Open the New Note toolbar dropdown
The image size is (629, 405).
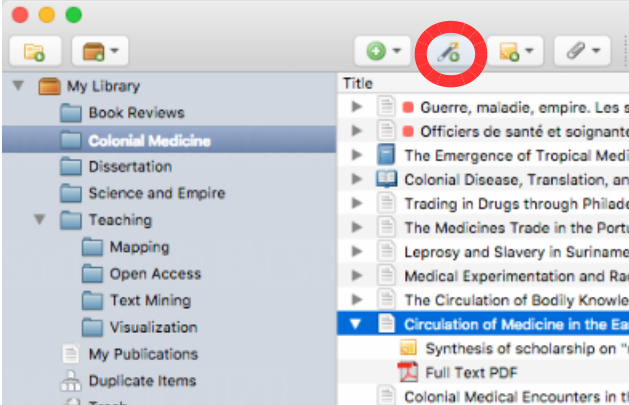pos(516,50)
